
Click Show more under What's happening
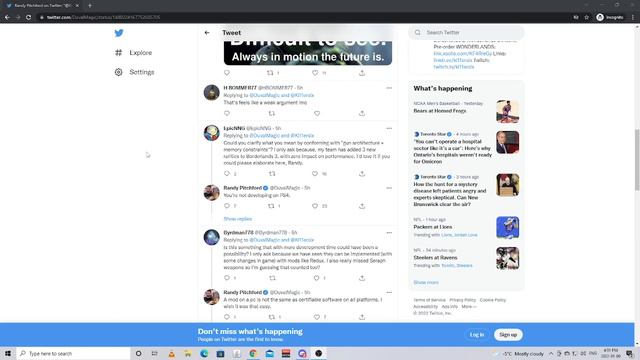[426, 282]
